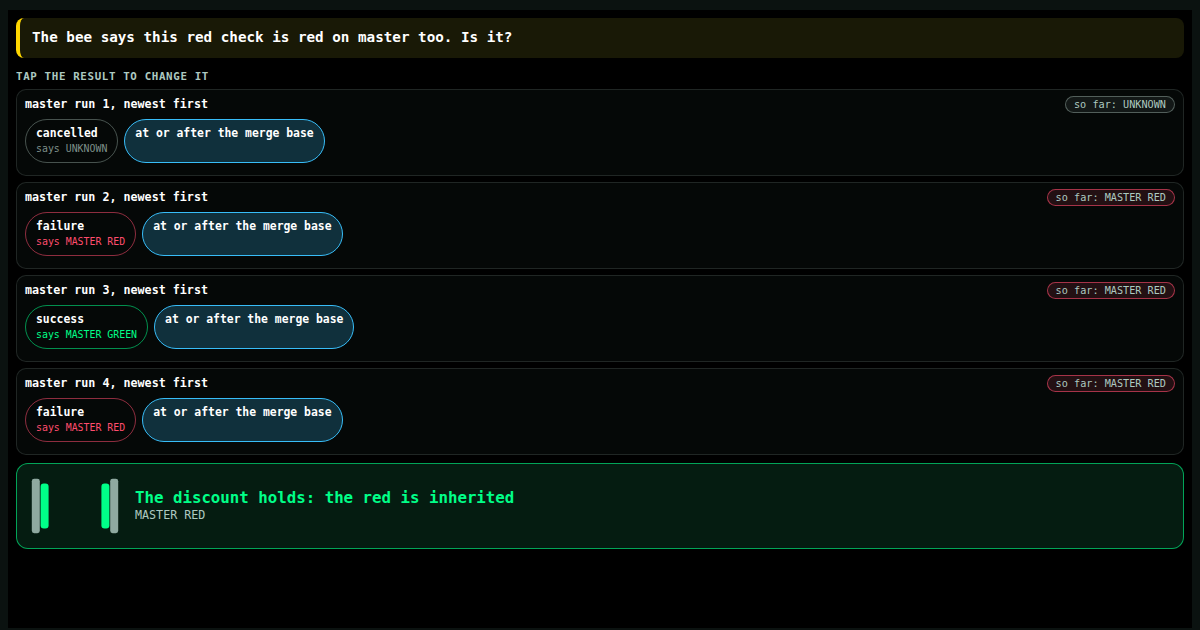Change the "failure" result in master run 2
Image resolution: width=1200 pixels, height=630 pixels.
click(x=80, y=234)
